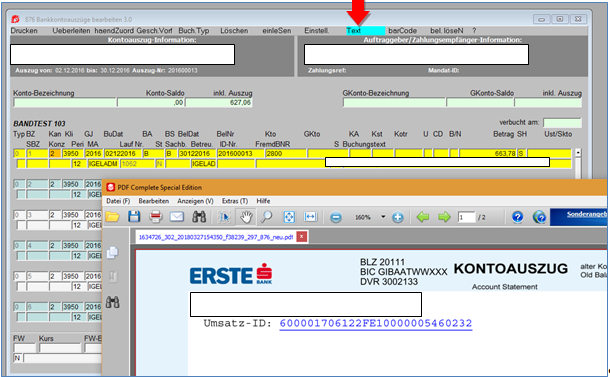Click the Kto cell 2800

(x=285, y=153)
